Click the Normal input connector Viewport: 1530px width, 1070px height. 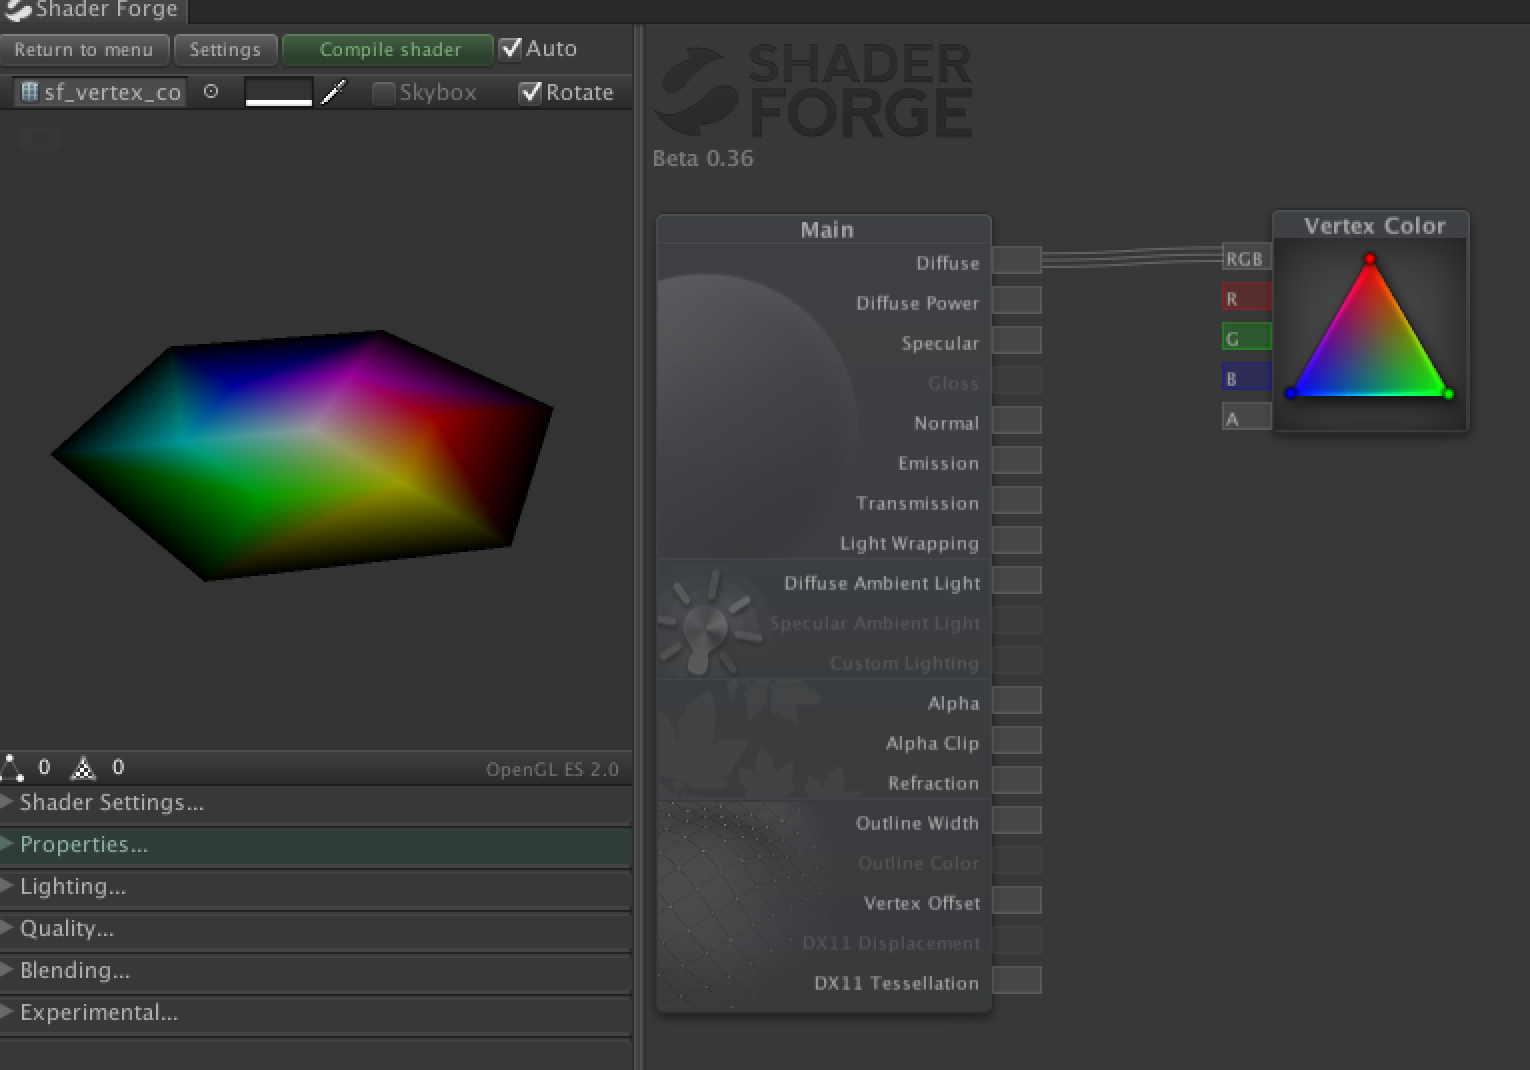click(x=1017, y=420)
